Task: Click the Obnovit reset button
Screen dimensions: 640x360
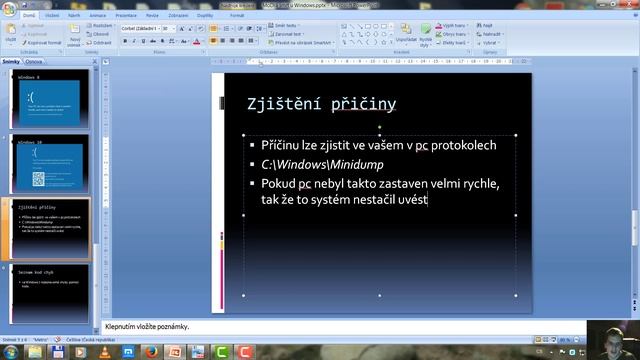Action: point(98,34)
